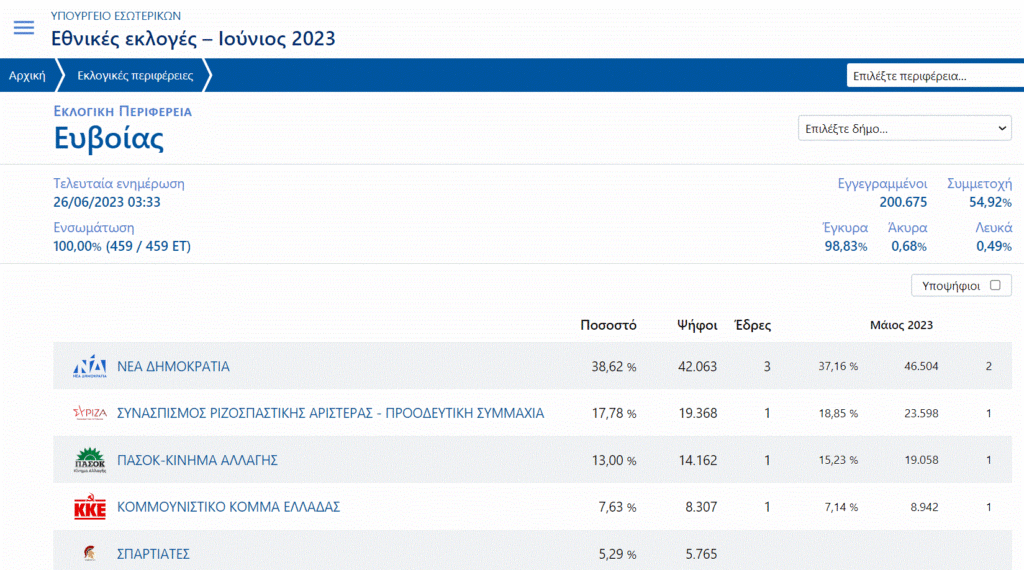Open ΚΟΜΜΟΥΝΙΣΤΙΚΟ ΚΟΜΜΑ ΕΛΛΑΔΑΣ party link

coord(228,507)
